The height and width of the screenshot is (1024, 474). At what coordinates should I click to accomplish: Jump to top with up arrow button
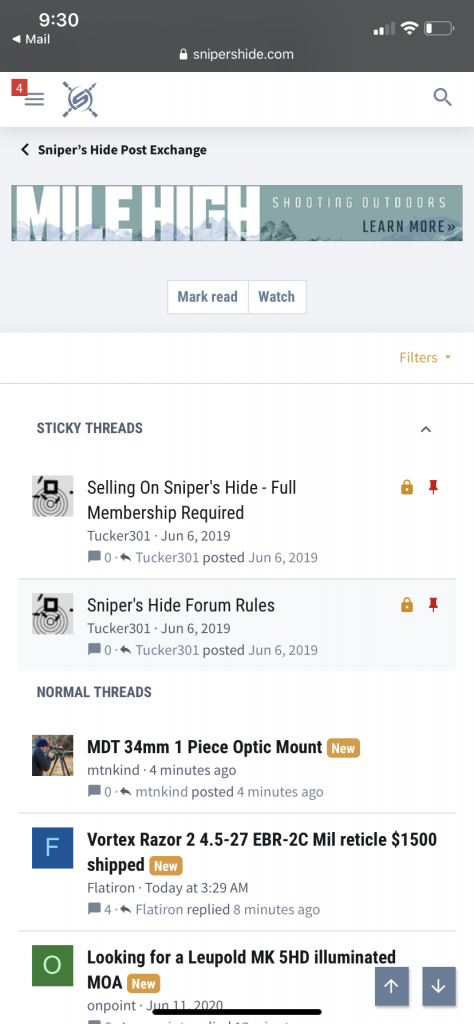point(392,987)
